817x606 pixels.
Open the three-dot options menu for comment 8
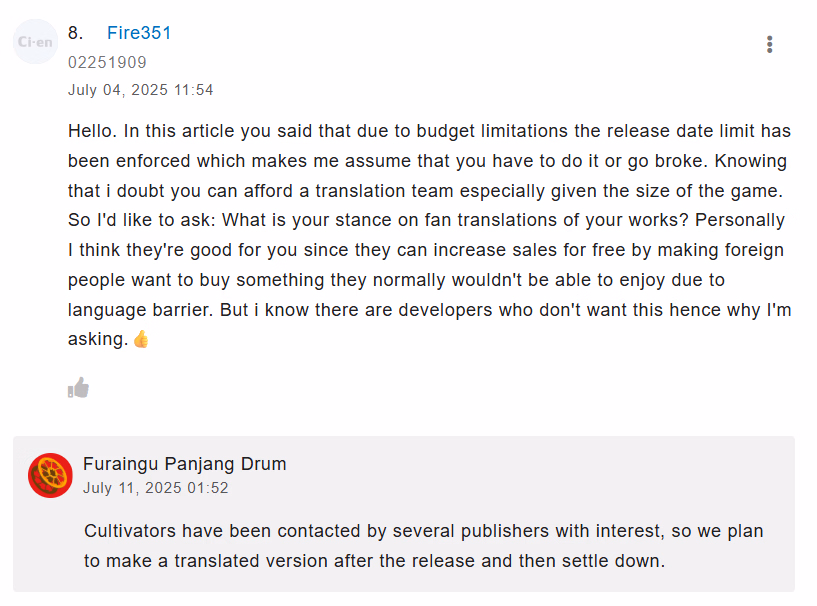pyautogui.click(x=769, y=44)
